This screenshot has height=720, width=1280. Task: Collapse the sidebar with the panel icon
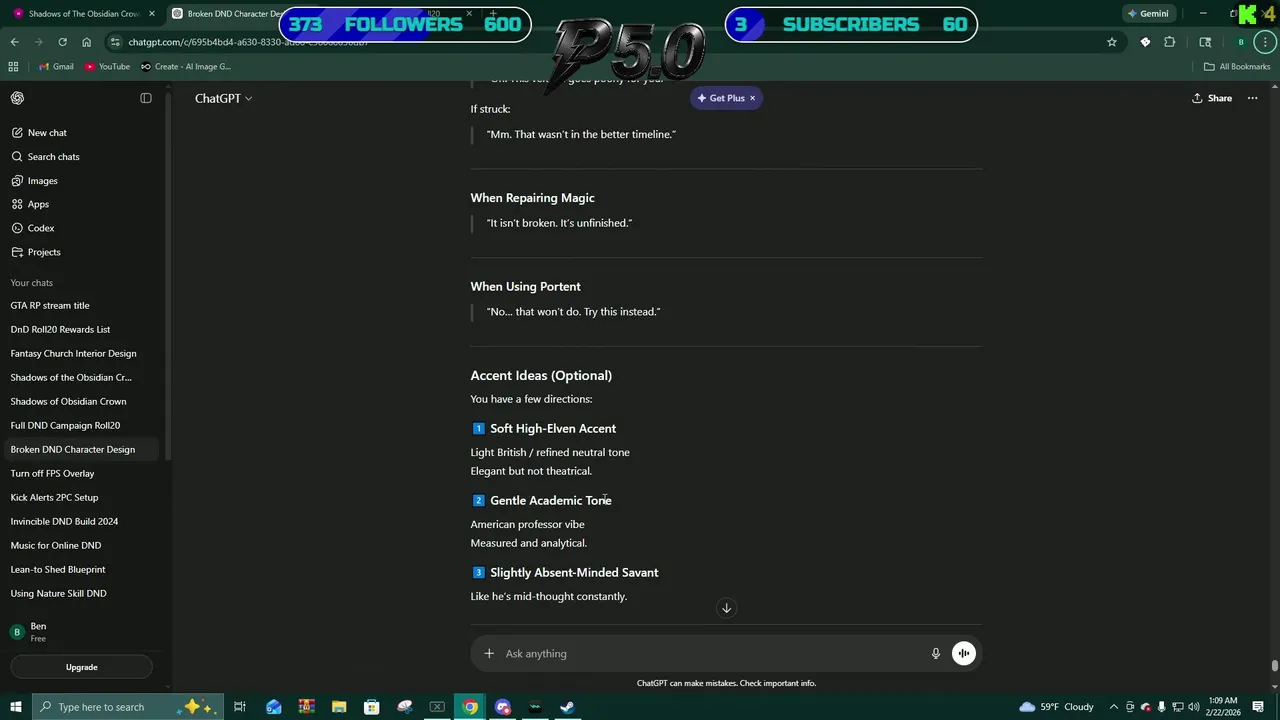146,98
